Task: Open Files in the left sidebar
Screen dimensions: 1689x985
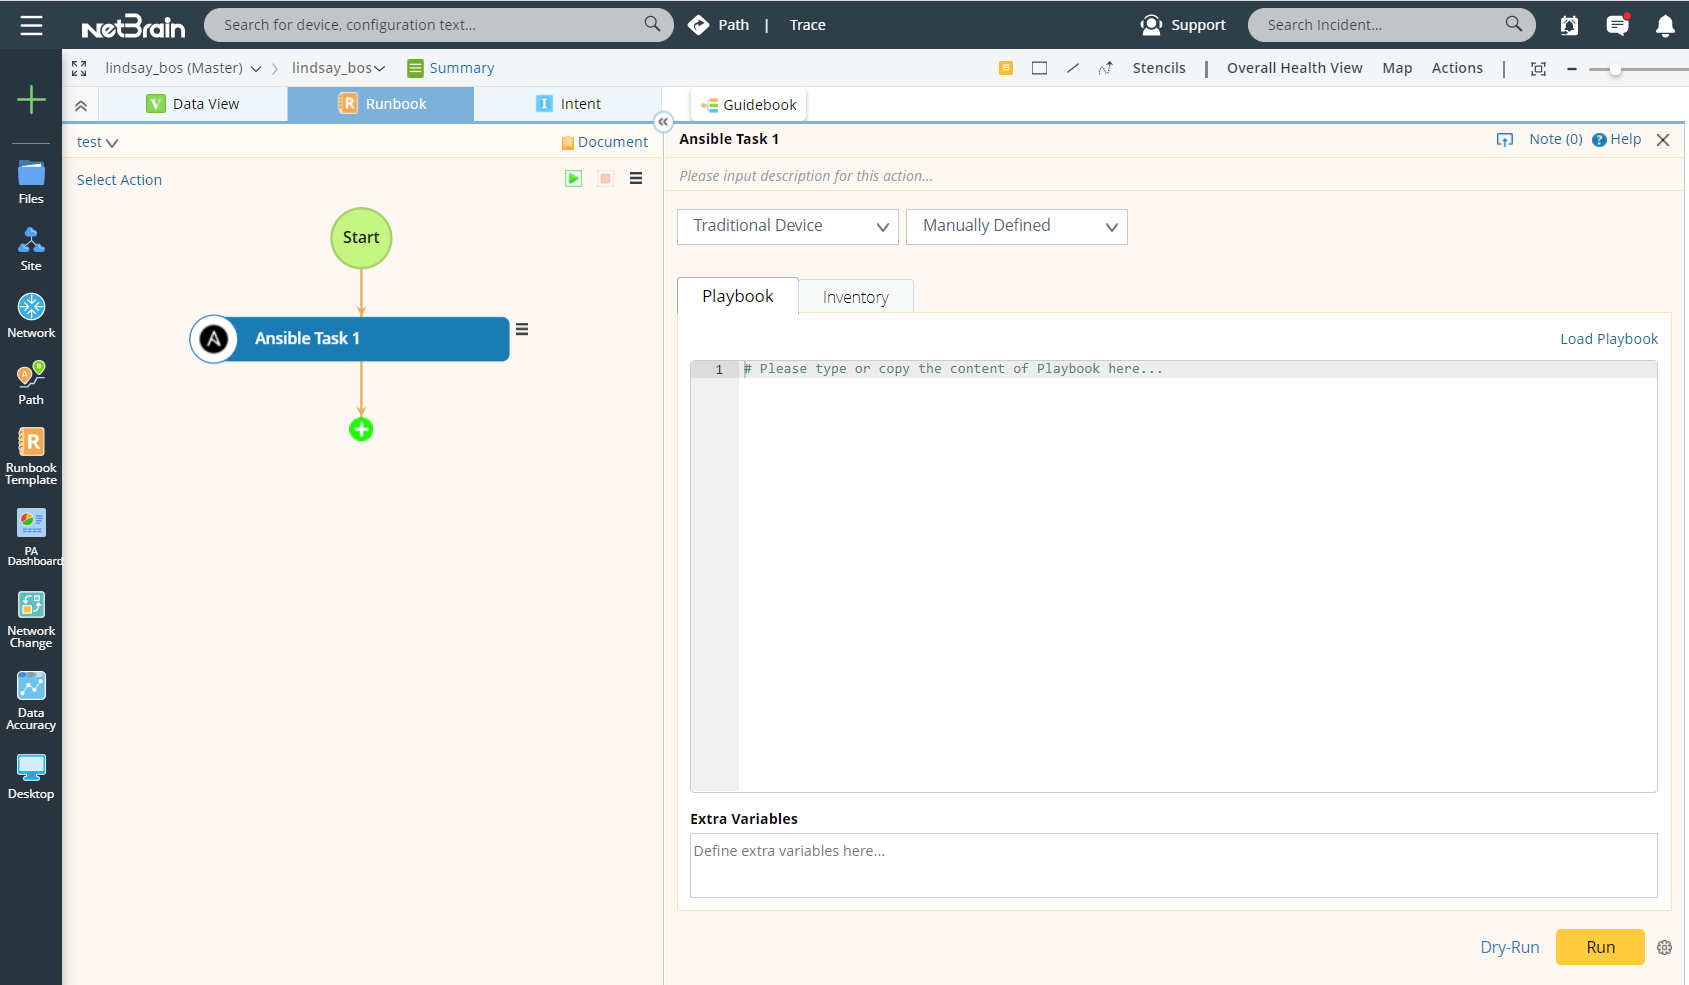Action: (x=31, y=182)
